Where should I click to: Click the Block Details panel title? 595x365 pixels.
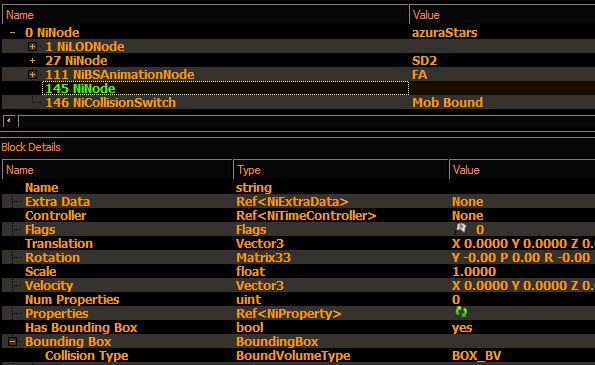31,147
